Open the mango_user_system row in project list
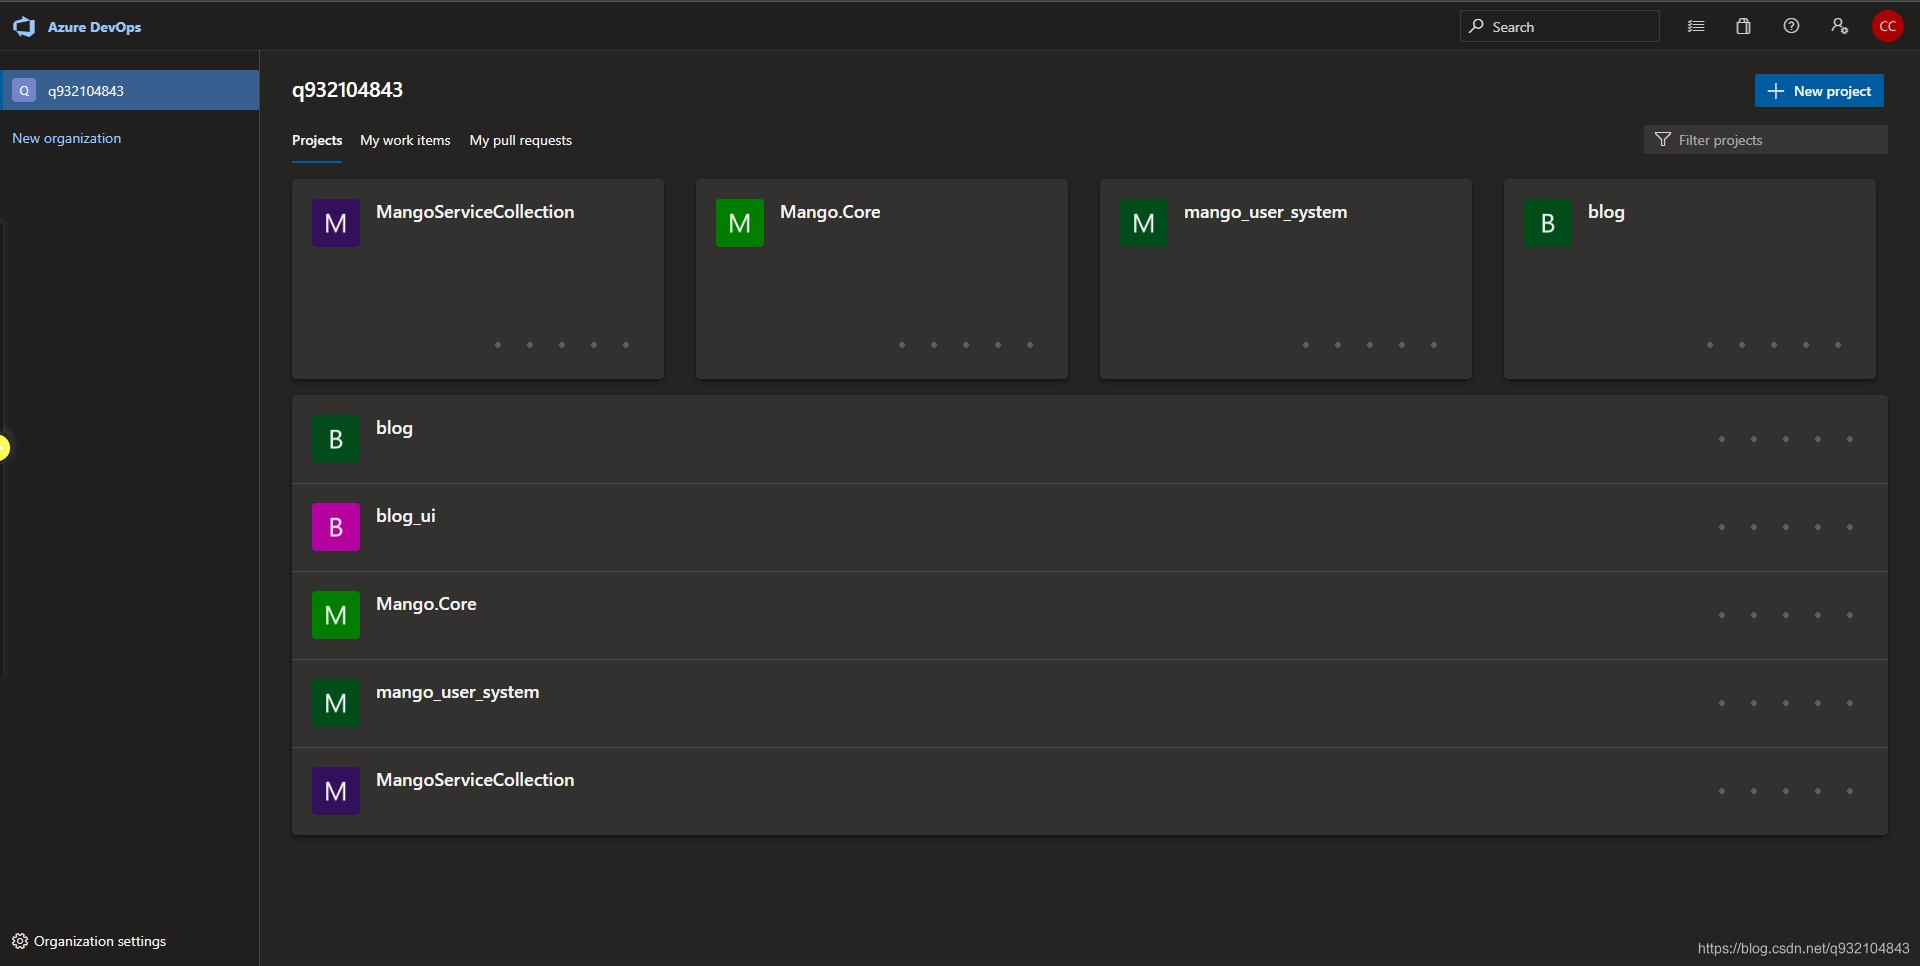Screen dimensions: 1920x966 (1090, 703)
